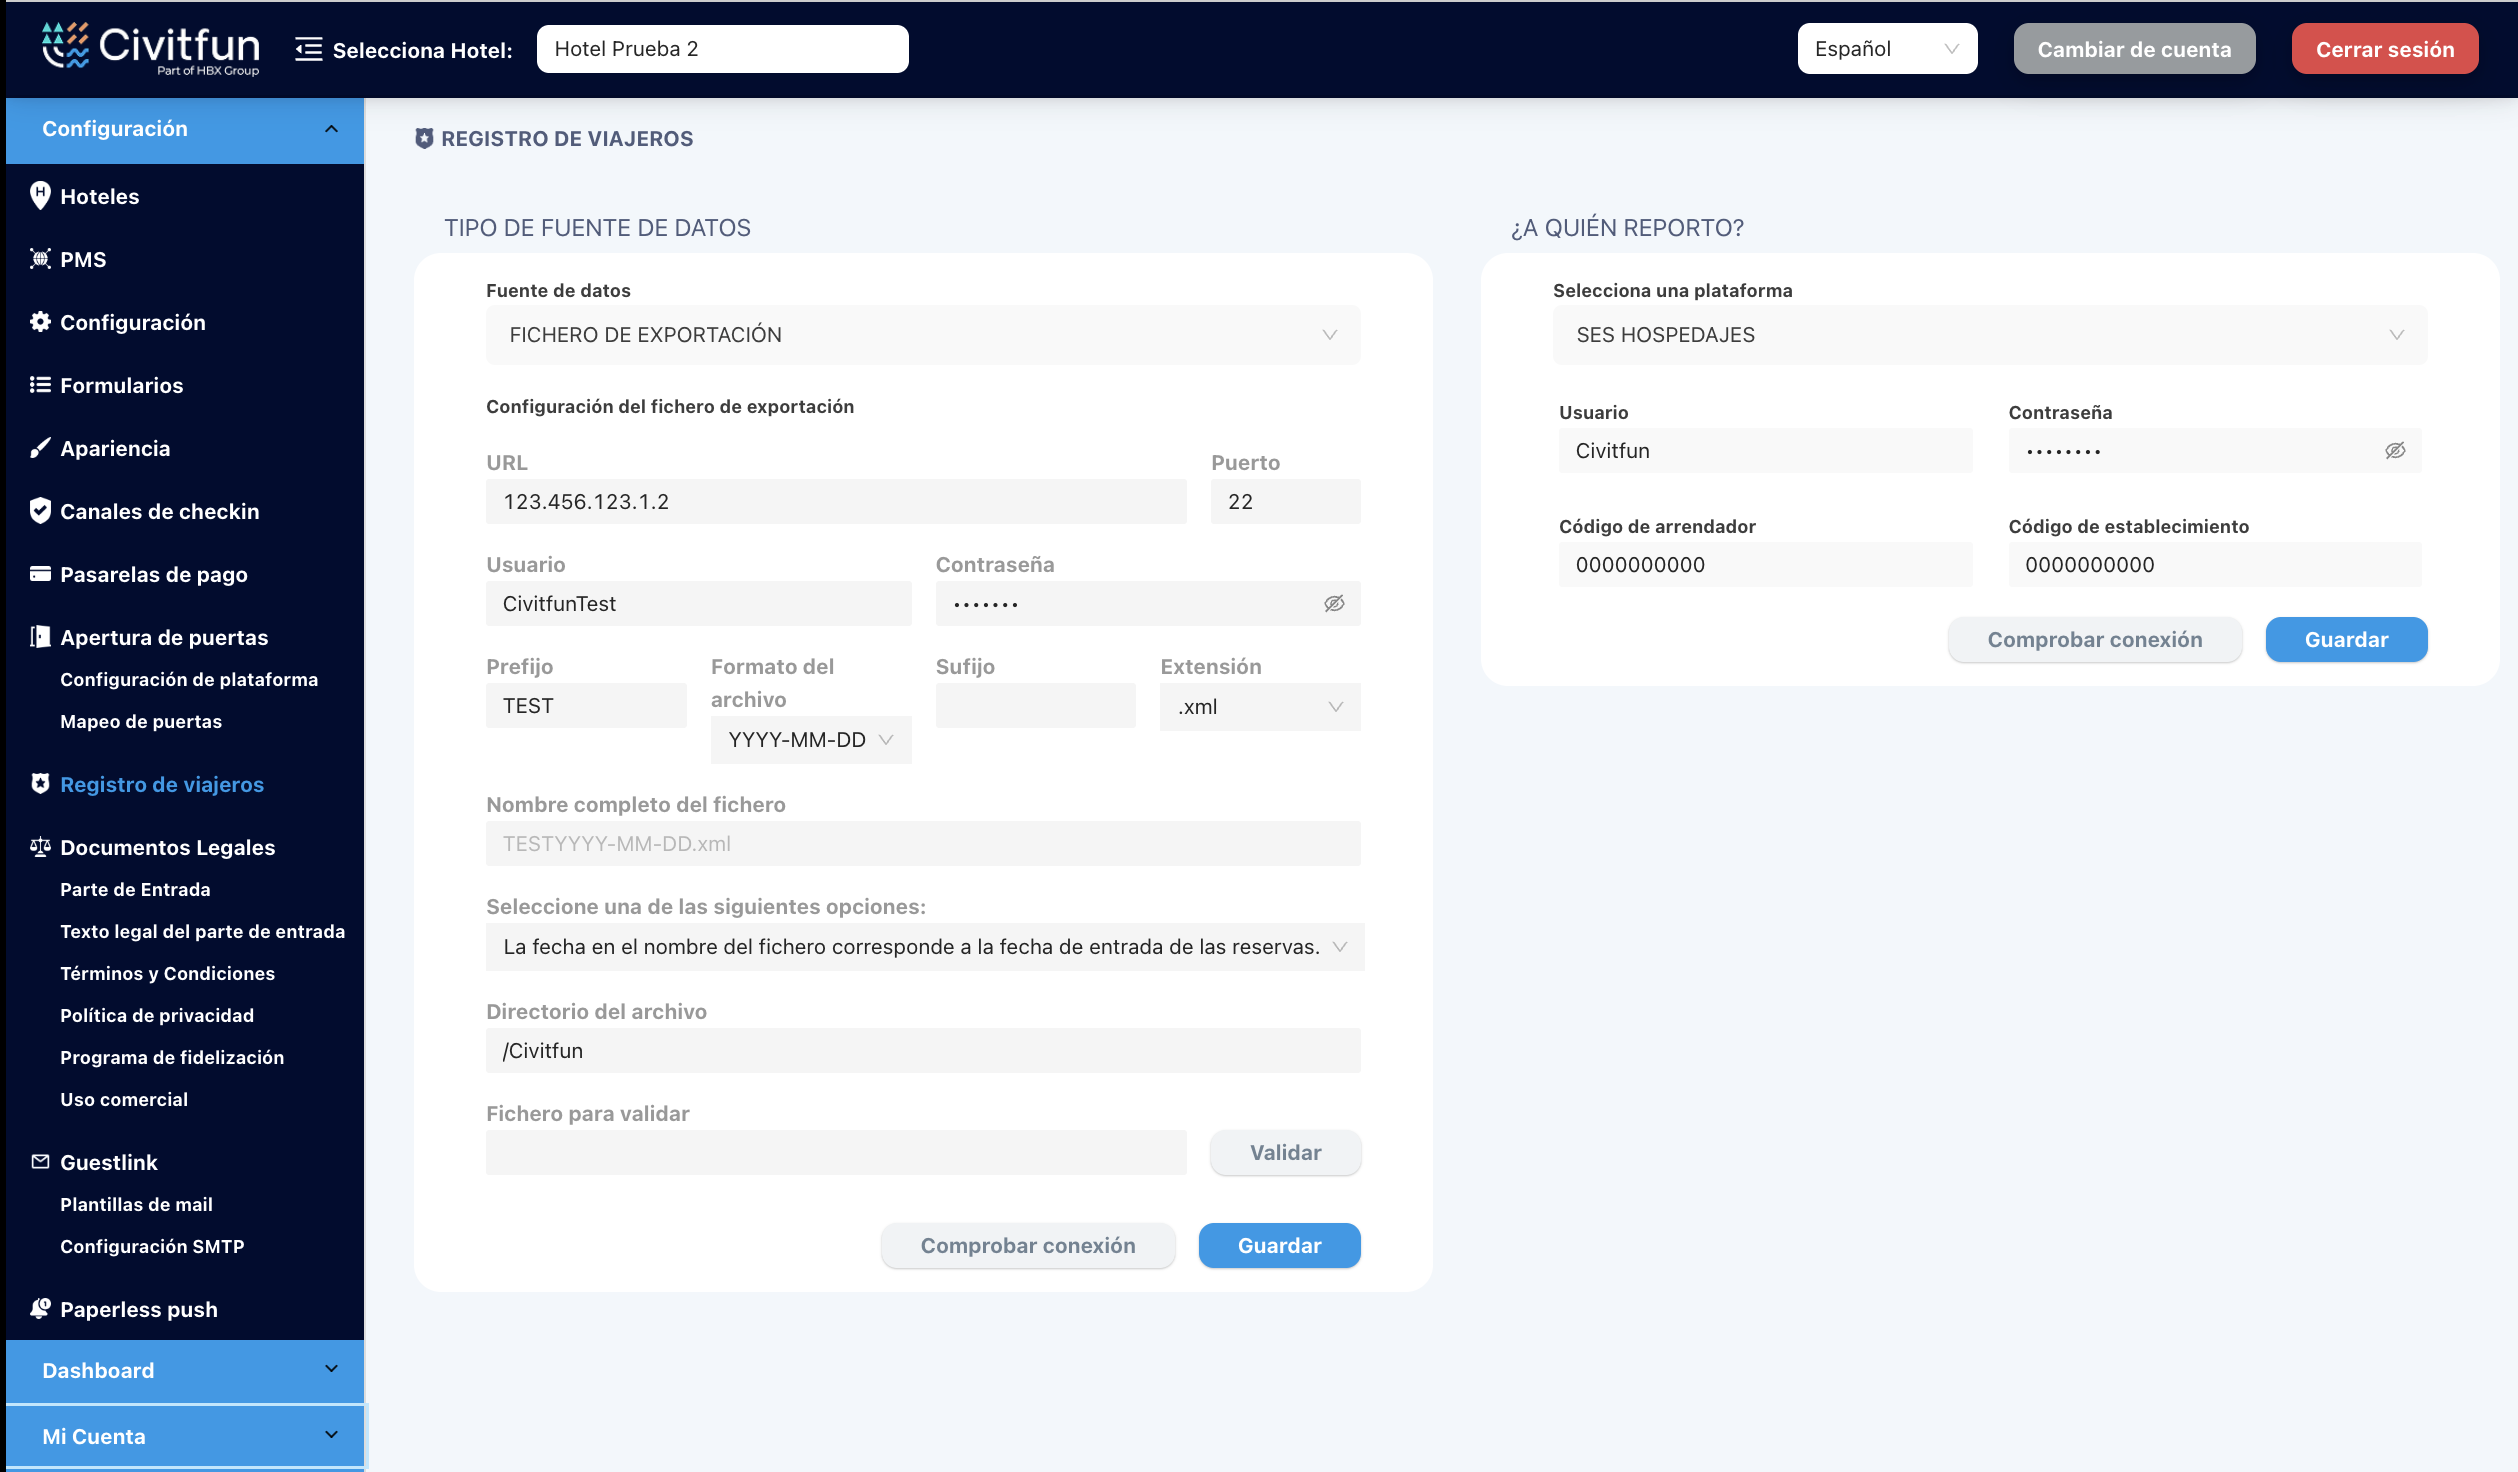Click the Prefijo TEST field
2518x1472 pixels.
pos(586,706)
